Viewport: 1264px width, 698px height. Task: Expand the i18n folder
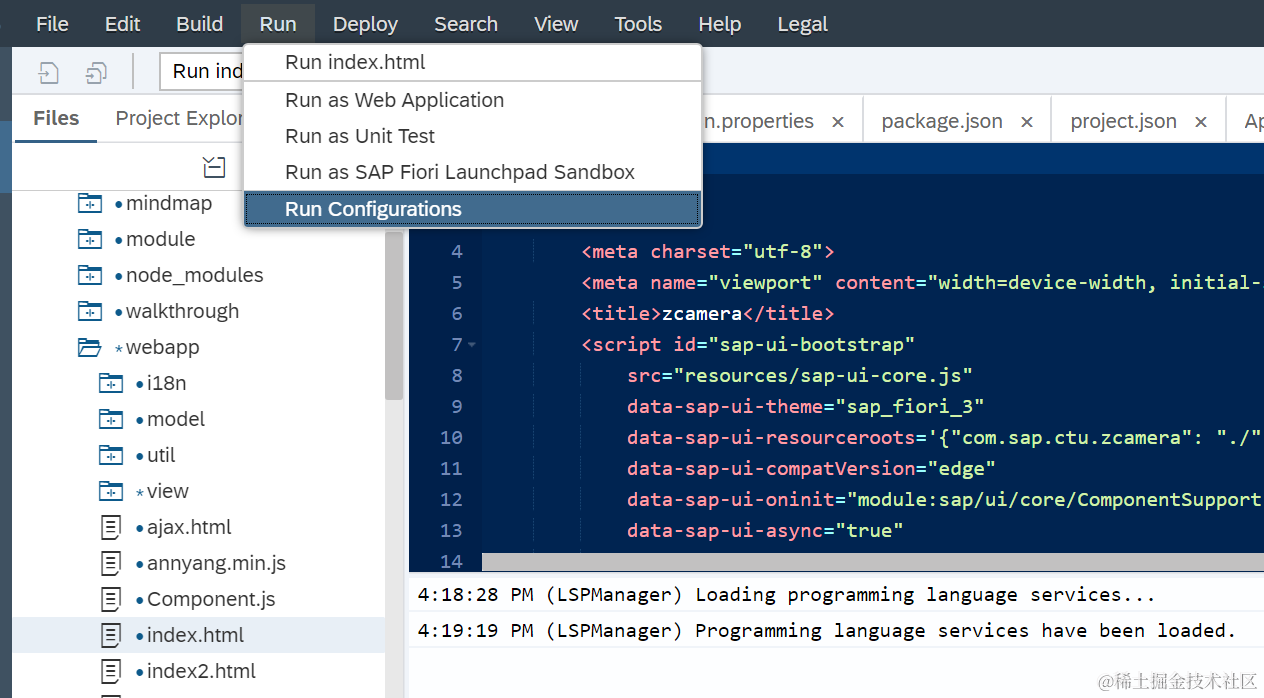(167, 383)
